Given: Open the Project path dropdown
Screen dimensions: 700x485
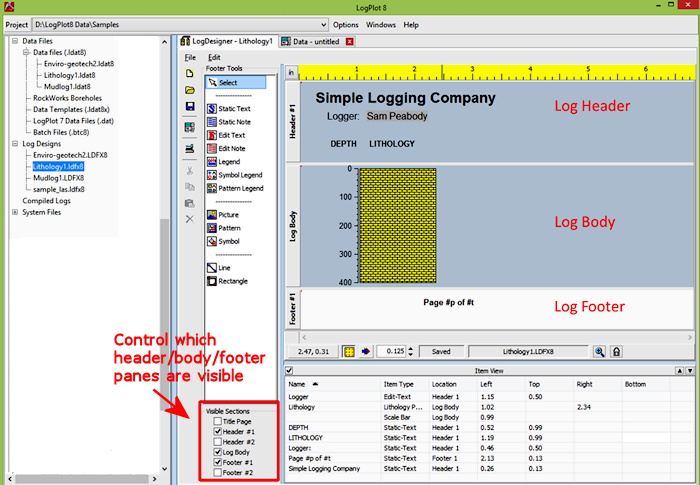Looking at the screenshot, I should [x=322, y=24].
